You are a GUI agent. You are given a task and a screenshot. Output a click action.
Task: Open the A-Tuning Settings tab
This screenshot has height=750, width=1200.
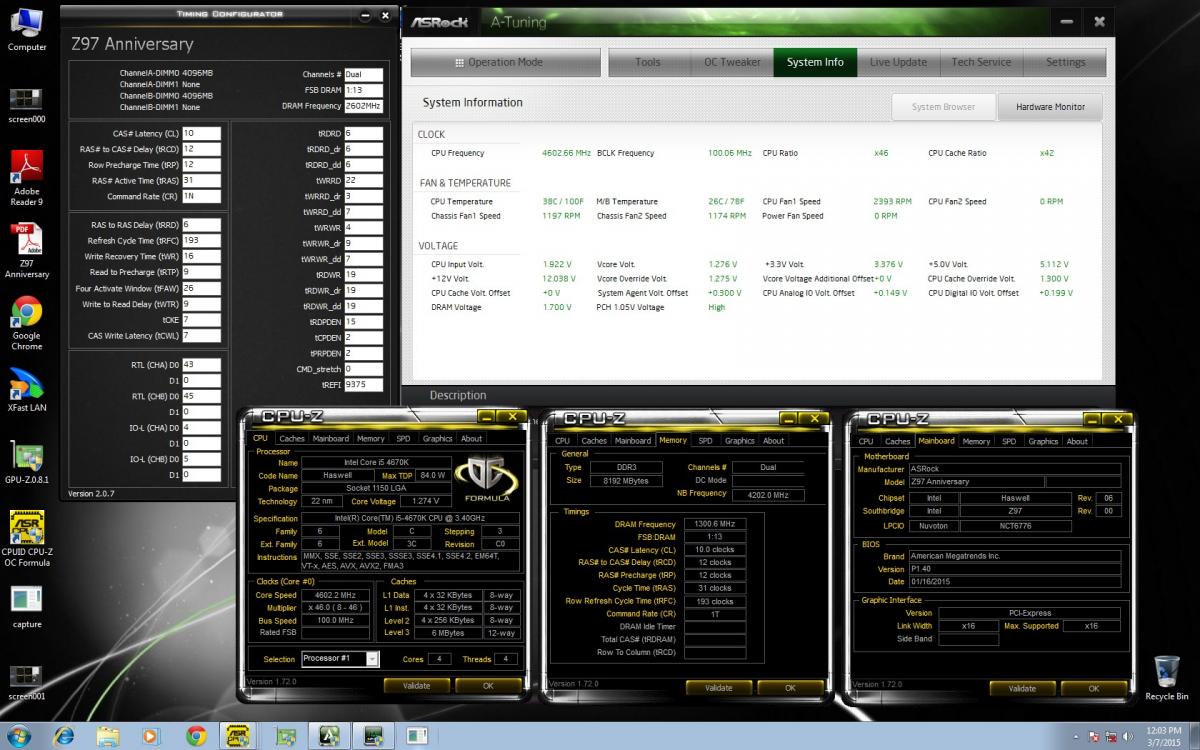coord(1065,62)
